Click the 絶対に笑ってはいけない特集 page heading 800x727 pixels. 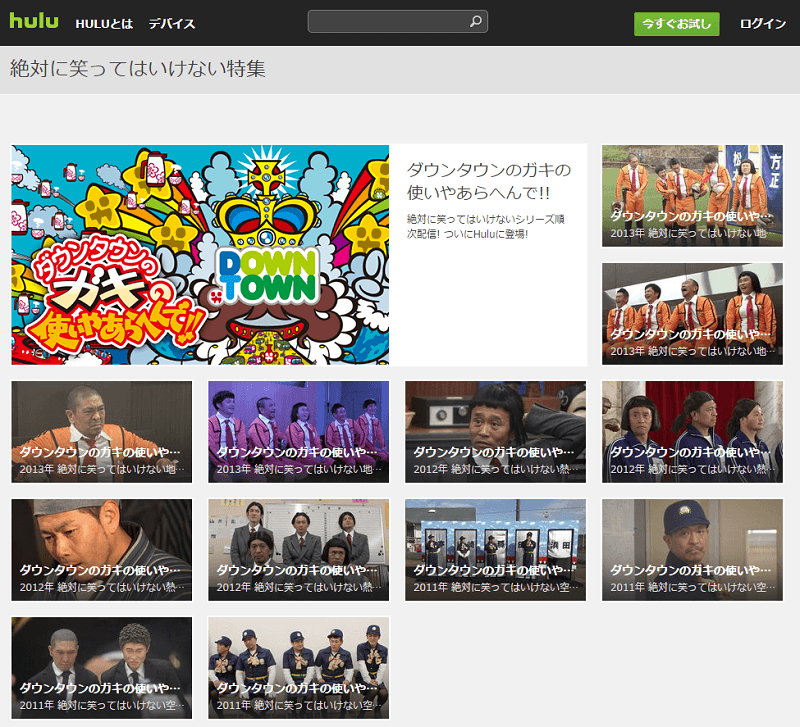tap(138, 69)
